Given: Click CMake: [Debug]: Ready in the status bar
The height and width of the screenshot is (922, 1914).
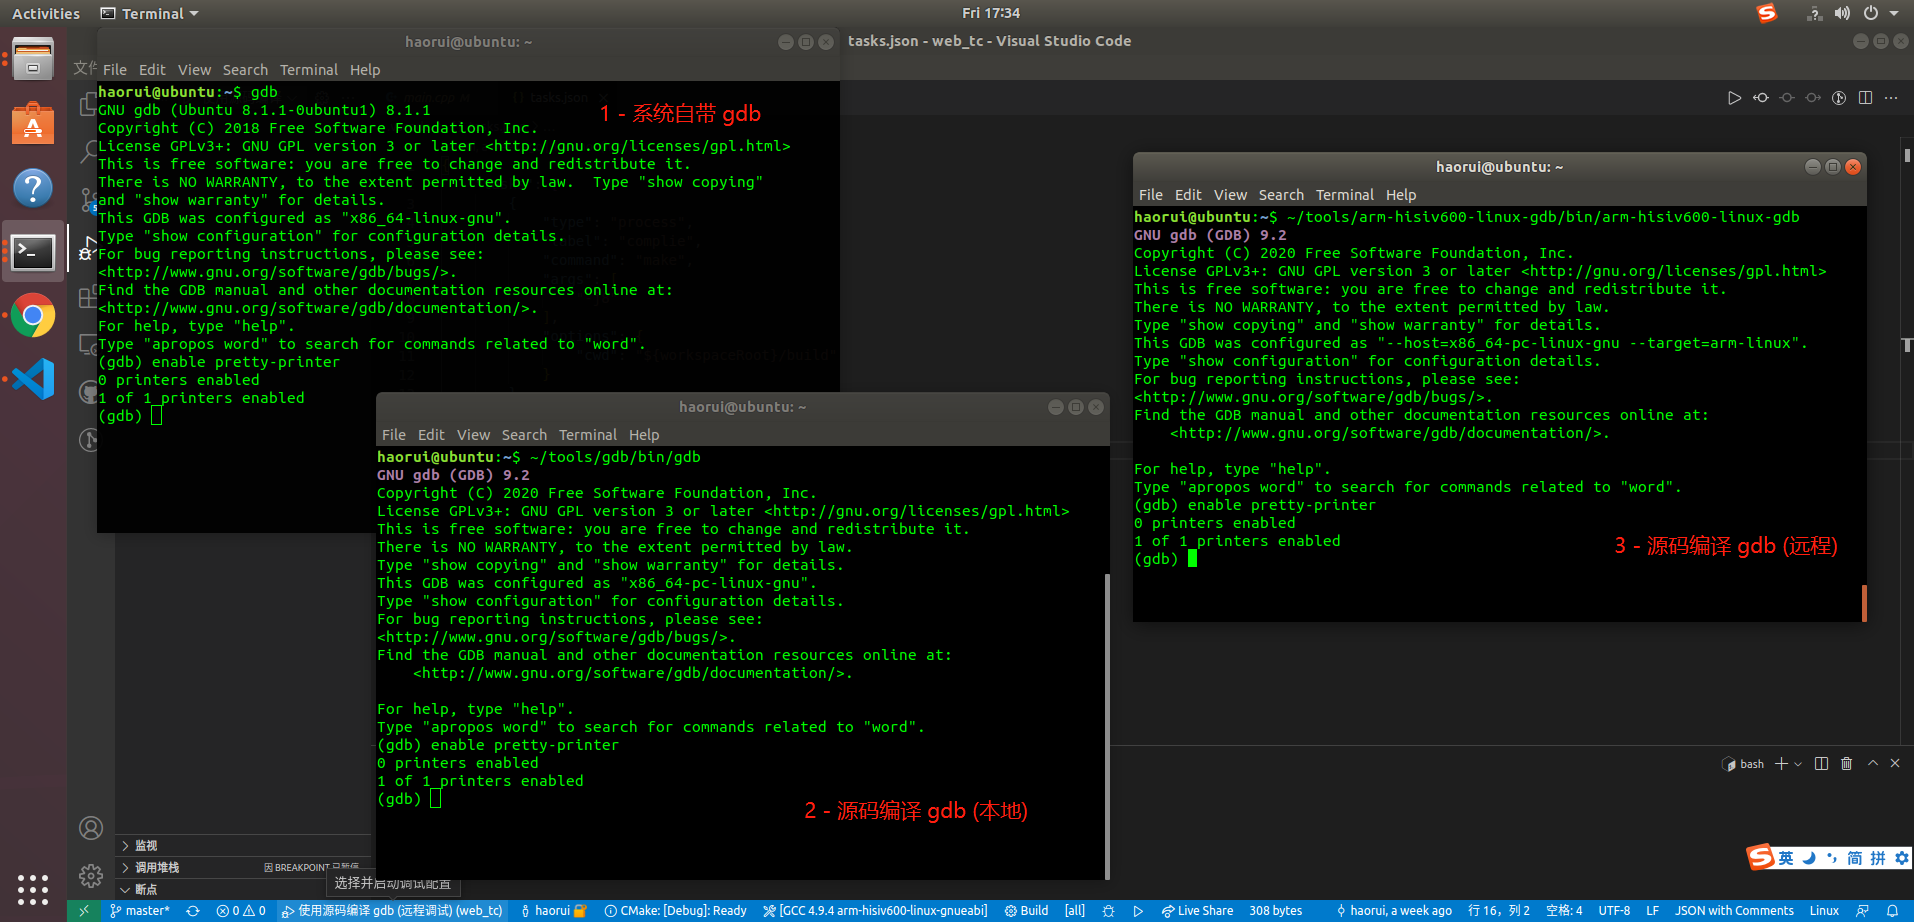Looking at the screenshot, I should pos(675,911).
